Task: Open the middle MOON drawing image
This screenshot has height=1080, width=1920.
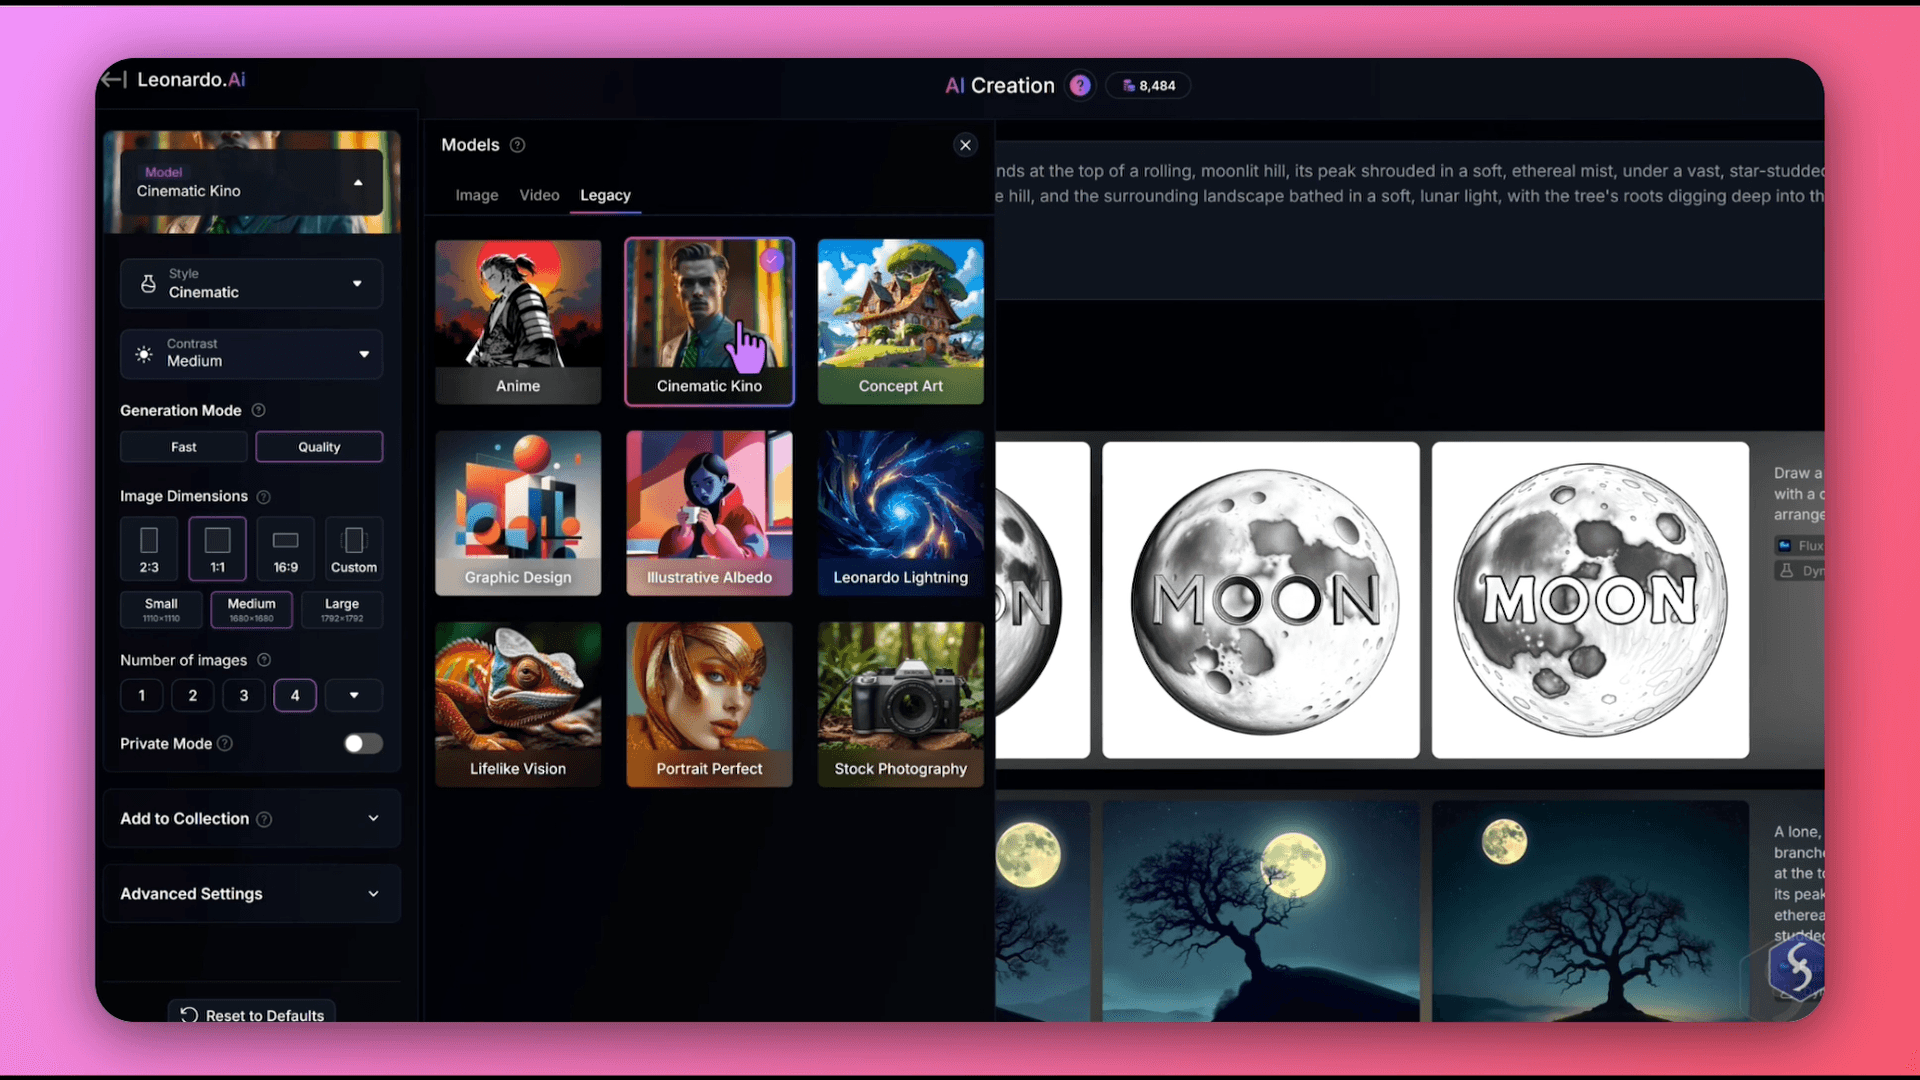Action: click(1260, 600)
